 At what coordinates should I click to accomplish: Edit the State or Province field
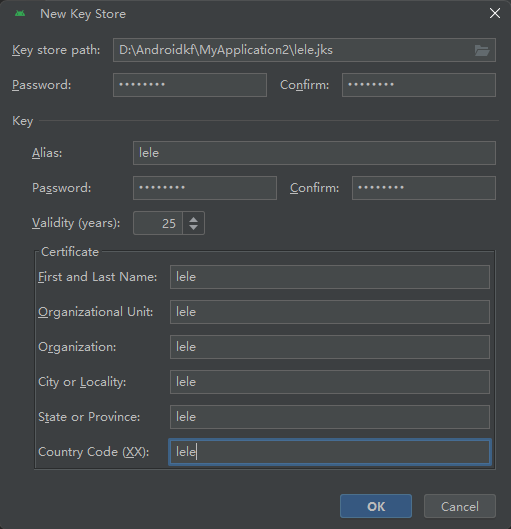(330, 417)
